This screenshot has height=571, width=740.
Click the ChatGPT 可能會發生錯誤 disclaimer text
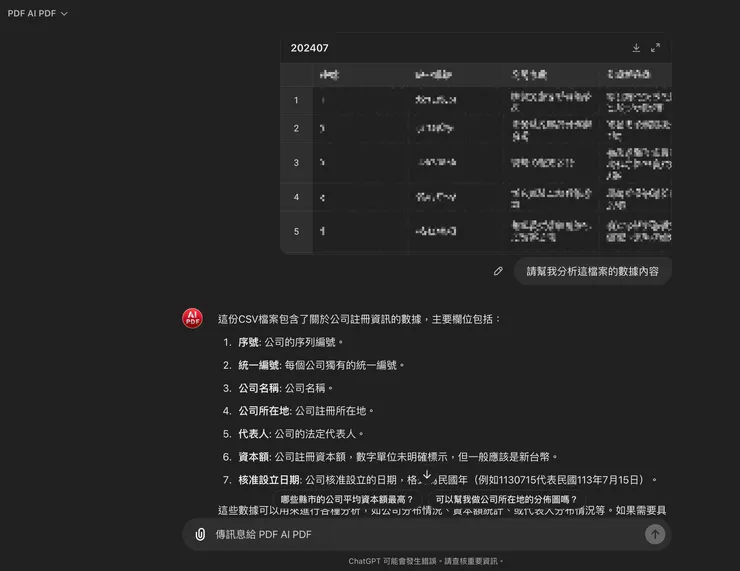point(426,561)
